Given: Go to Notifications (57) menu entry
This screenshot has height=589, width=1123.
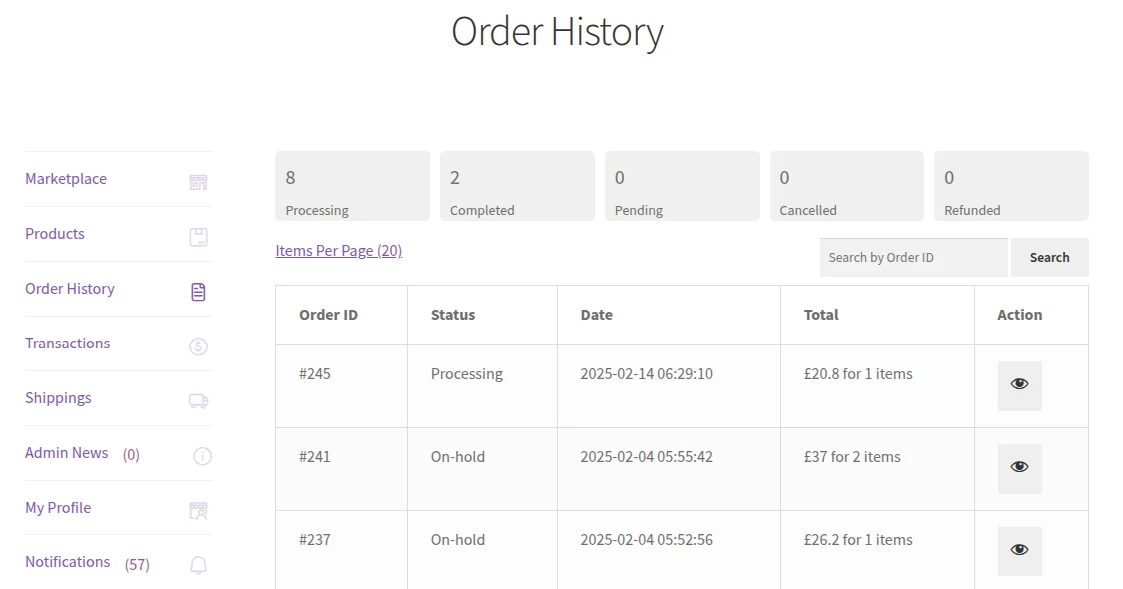Looking at the screenshot, I should 67,562.
